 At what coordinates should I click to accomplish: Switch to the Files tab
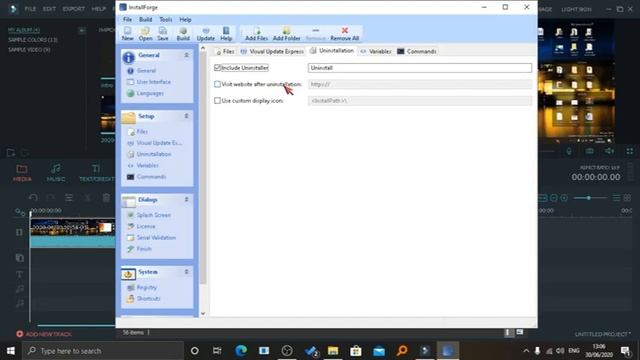pyautogui.click(x=225, y=51)
